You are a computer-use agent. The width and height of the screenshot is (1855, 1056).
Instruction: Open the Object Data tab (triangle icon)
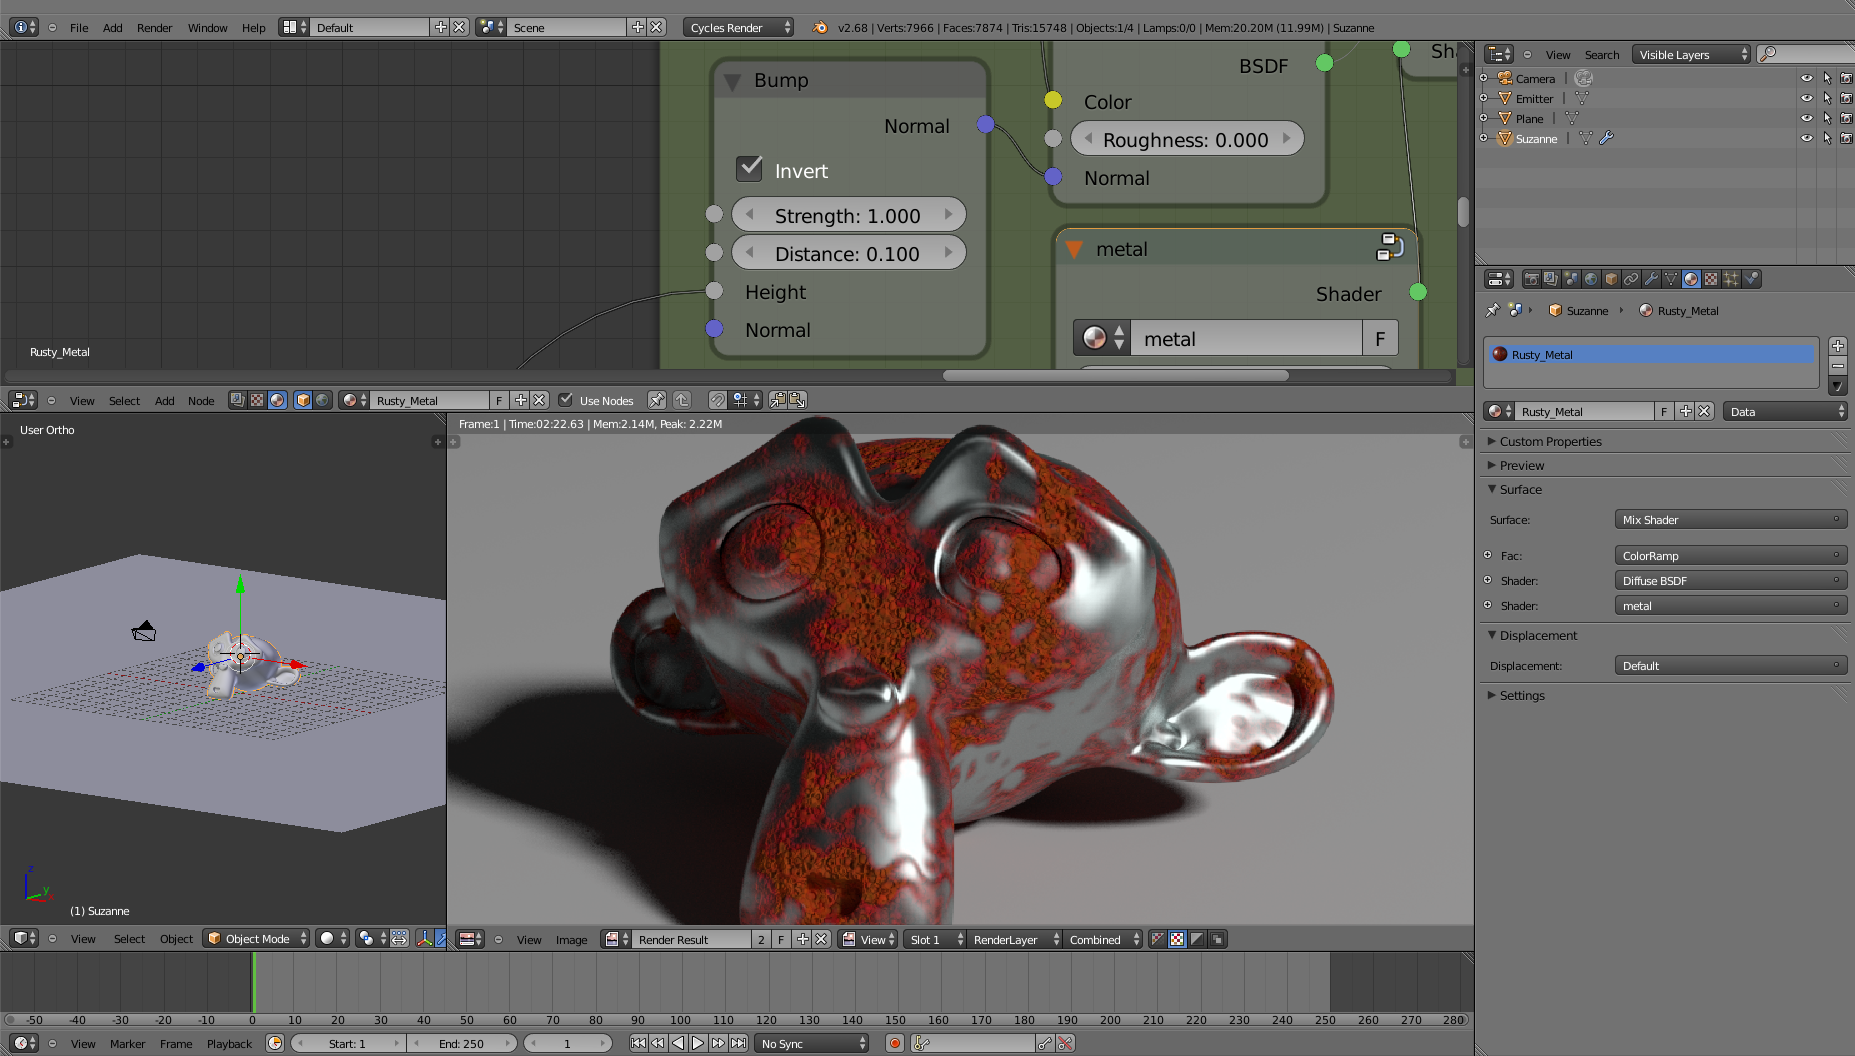click(x=1671, y=279)
